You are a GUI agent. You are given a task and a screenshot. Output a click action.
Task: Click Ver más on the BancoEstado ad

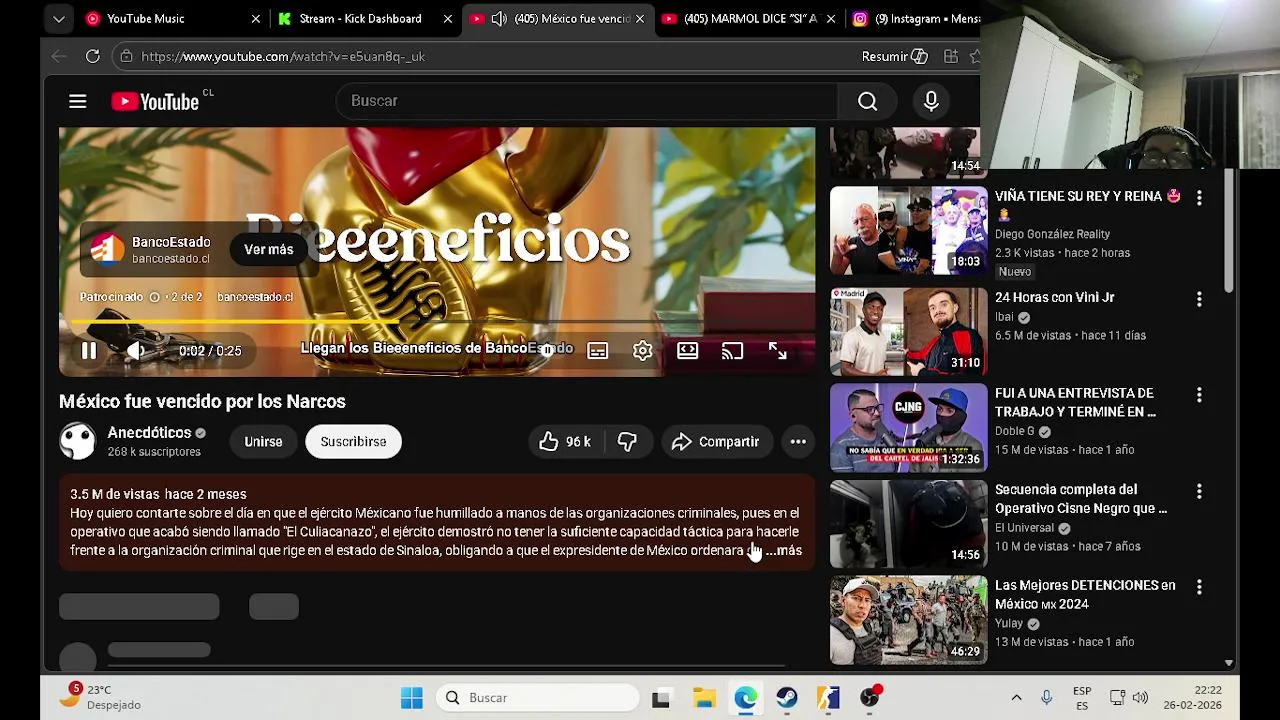tap(269, 250)
